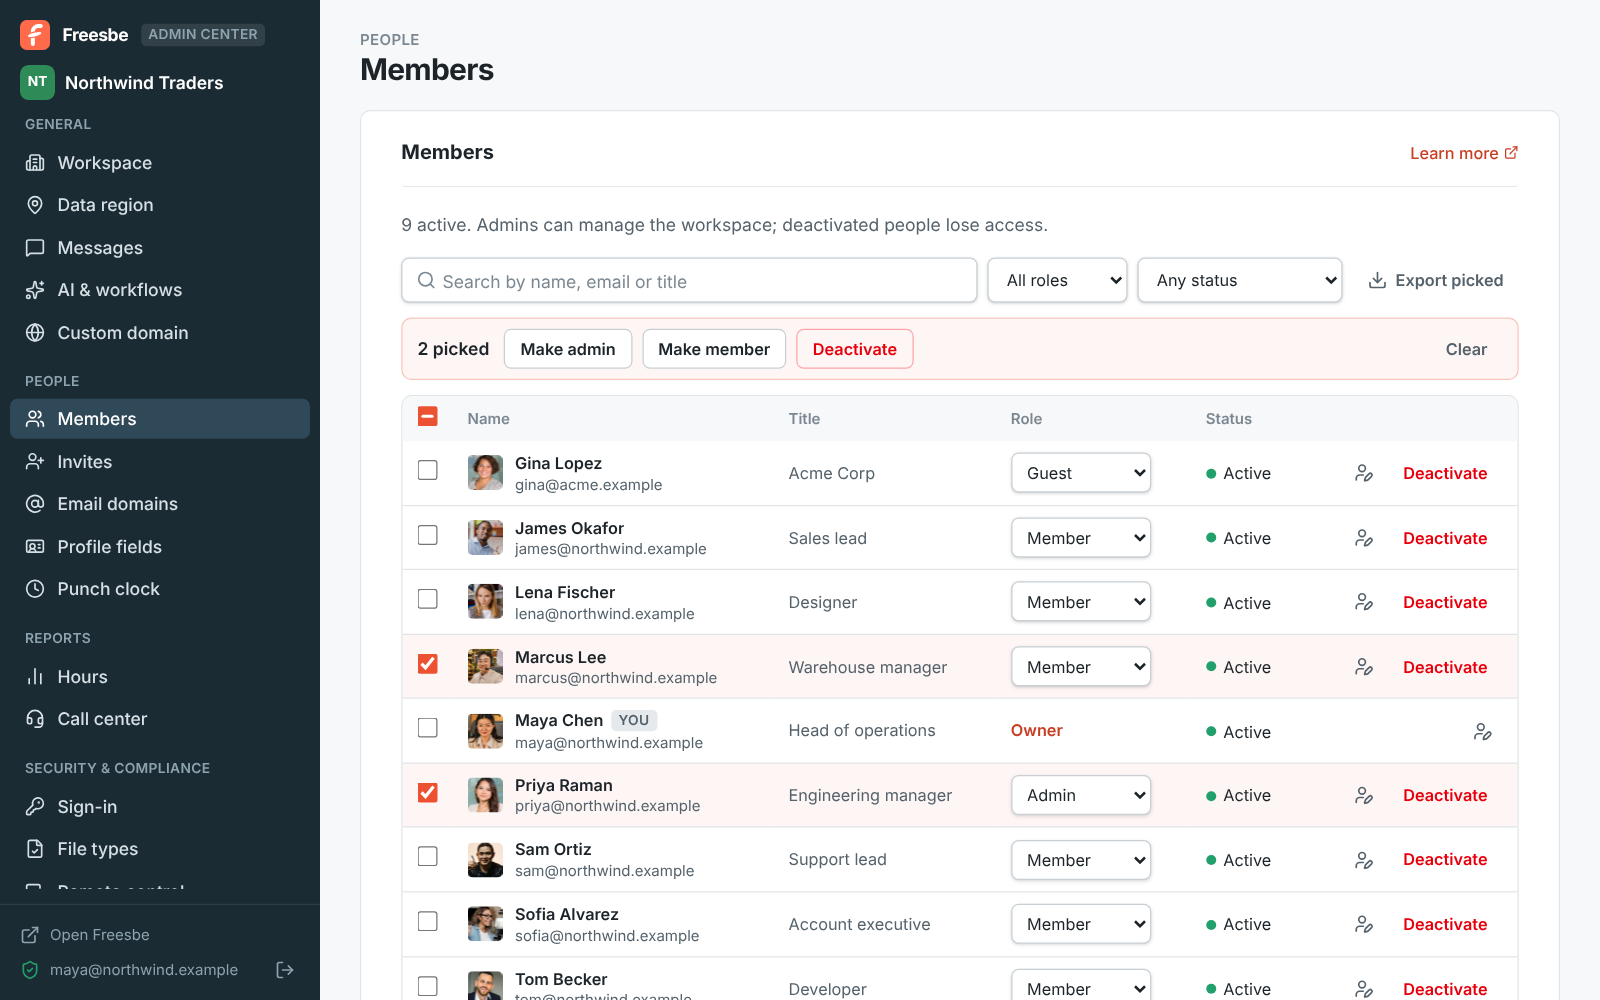Navigate to Email domains
The width and height of the screenshot is (1600, 1000).
pos(160,504)
